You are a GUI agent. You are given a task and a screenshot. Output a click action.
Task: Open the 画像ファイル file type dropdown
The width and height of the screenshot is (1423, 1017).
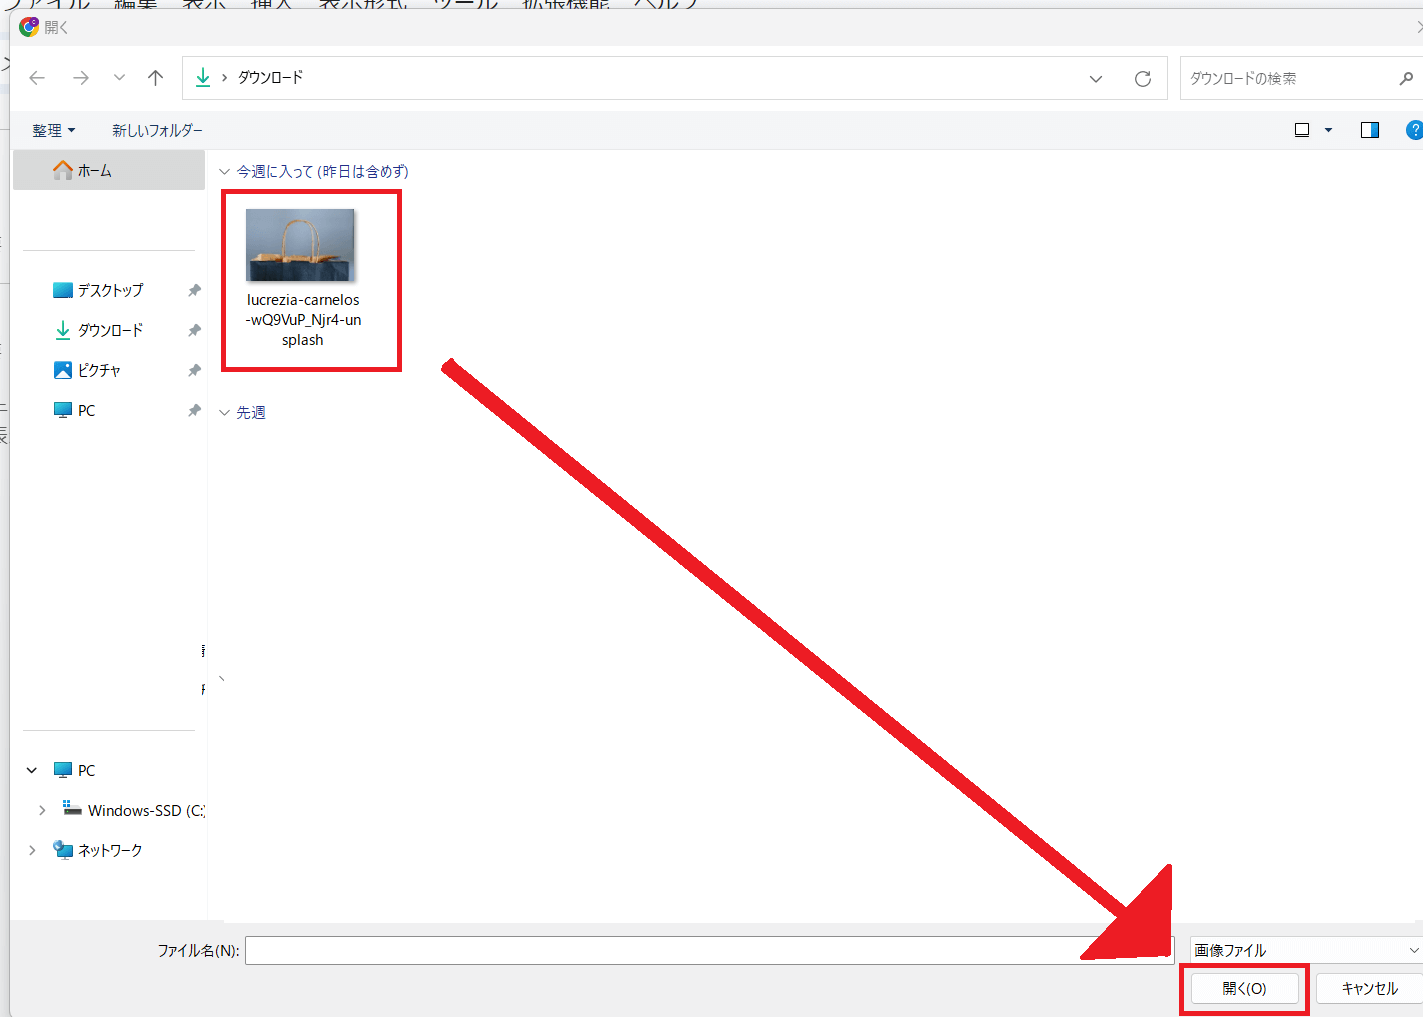click(x=1306, y=950)
